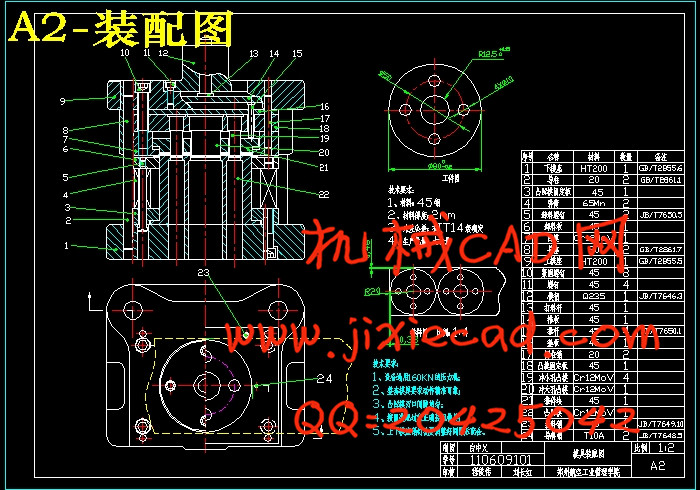Select part callout number 13 label
This screenshot has width=700, height=490.
[x=254, y=54]
